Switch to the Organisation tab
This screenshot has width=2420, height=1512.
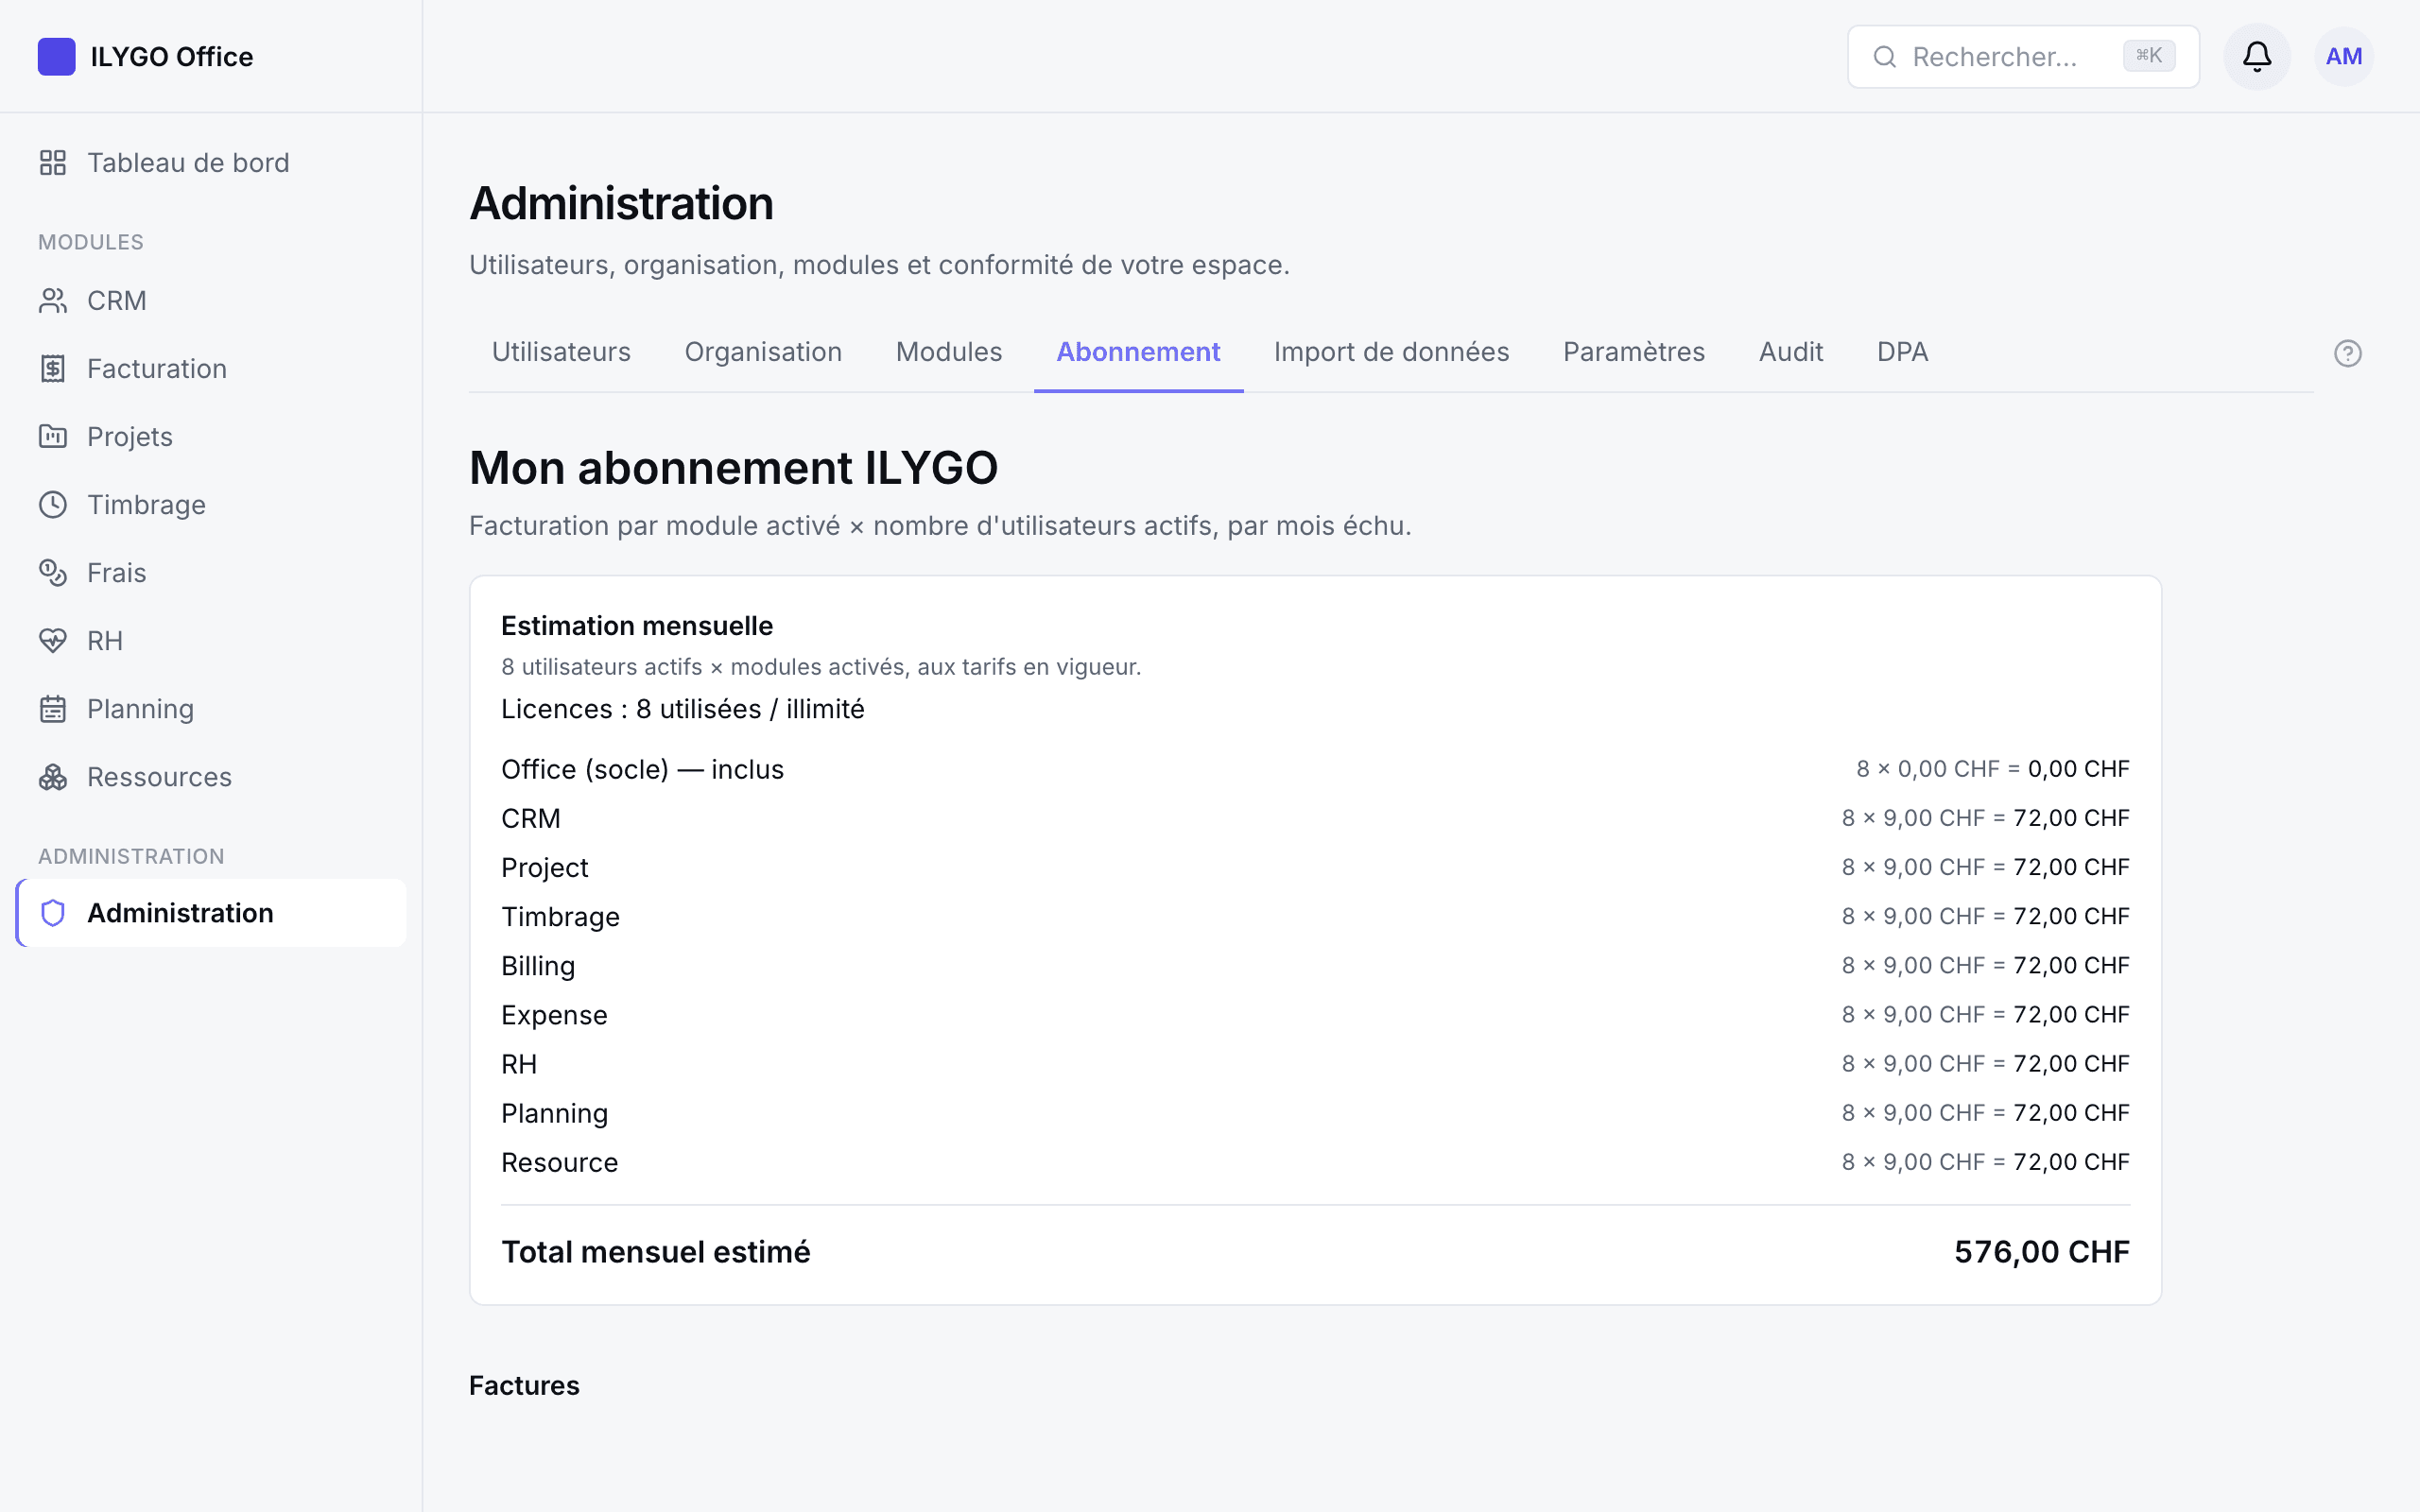pyautogui.click(x=763, y=352)
